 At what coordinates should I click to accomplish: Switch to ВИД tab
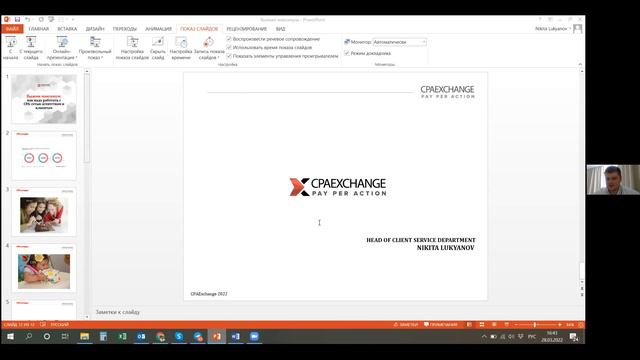tap(280, 29)
